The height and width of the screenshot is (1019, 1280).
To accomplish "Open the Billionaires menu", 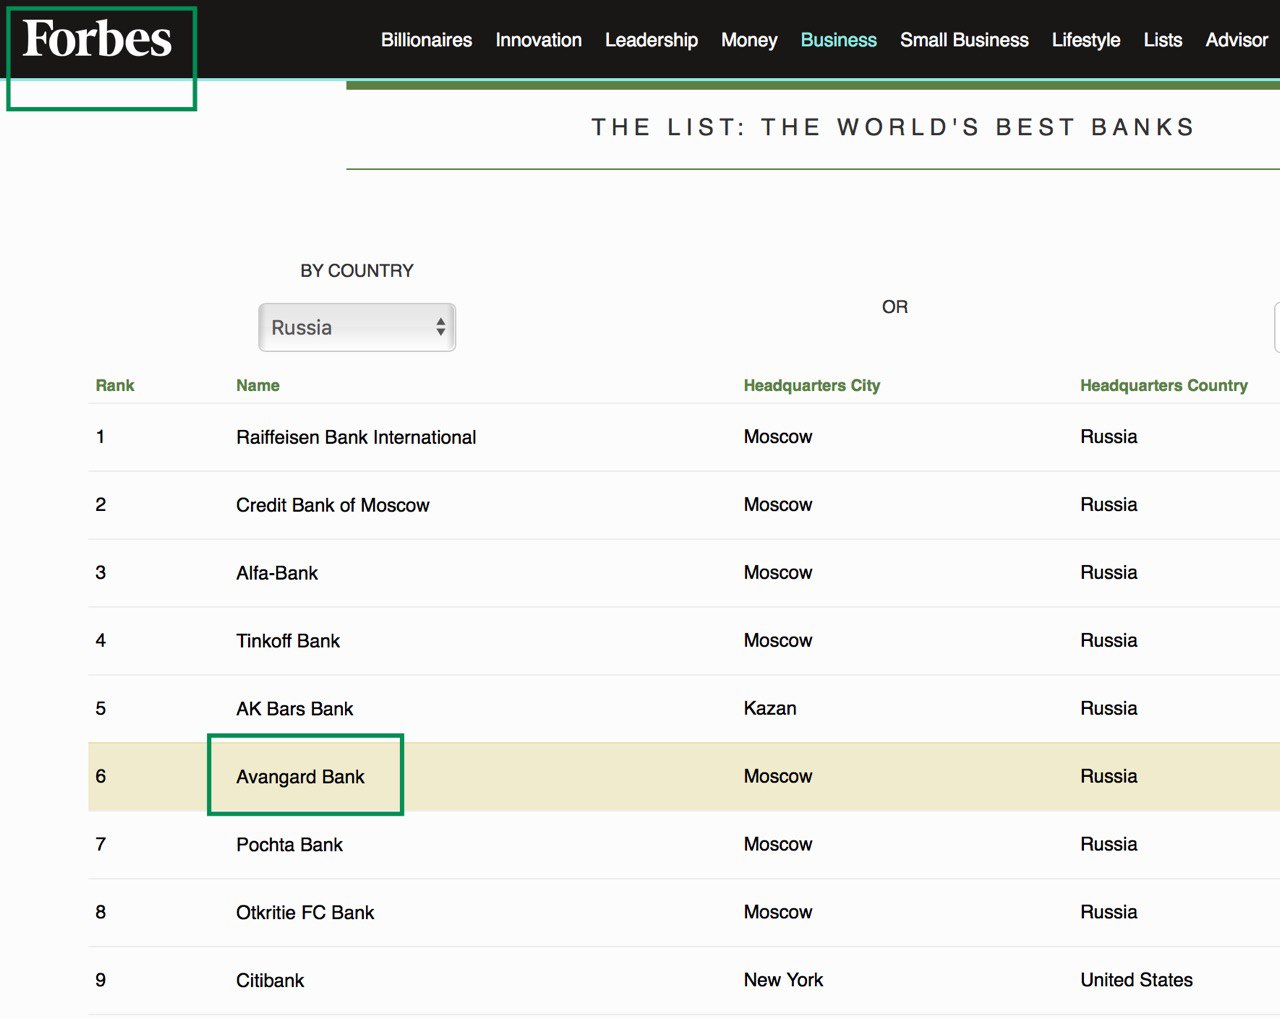I will (x=426, y=40).
